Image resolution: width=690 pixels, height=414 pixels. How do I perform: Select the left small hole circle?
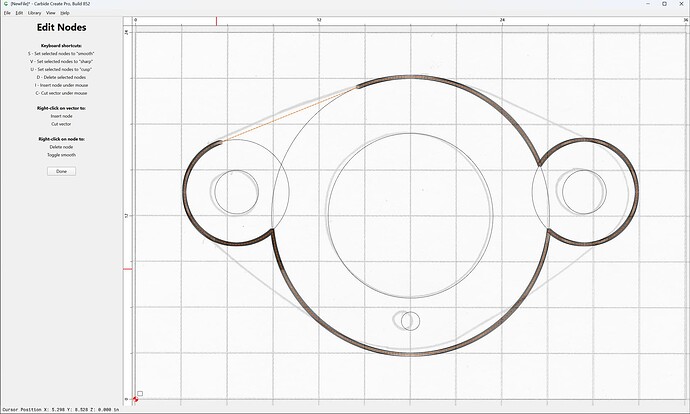[237, 192]
